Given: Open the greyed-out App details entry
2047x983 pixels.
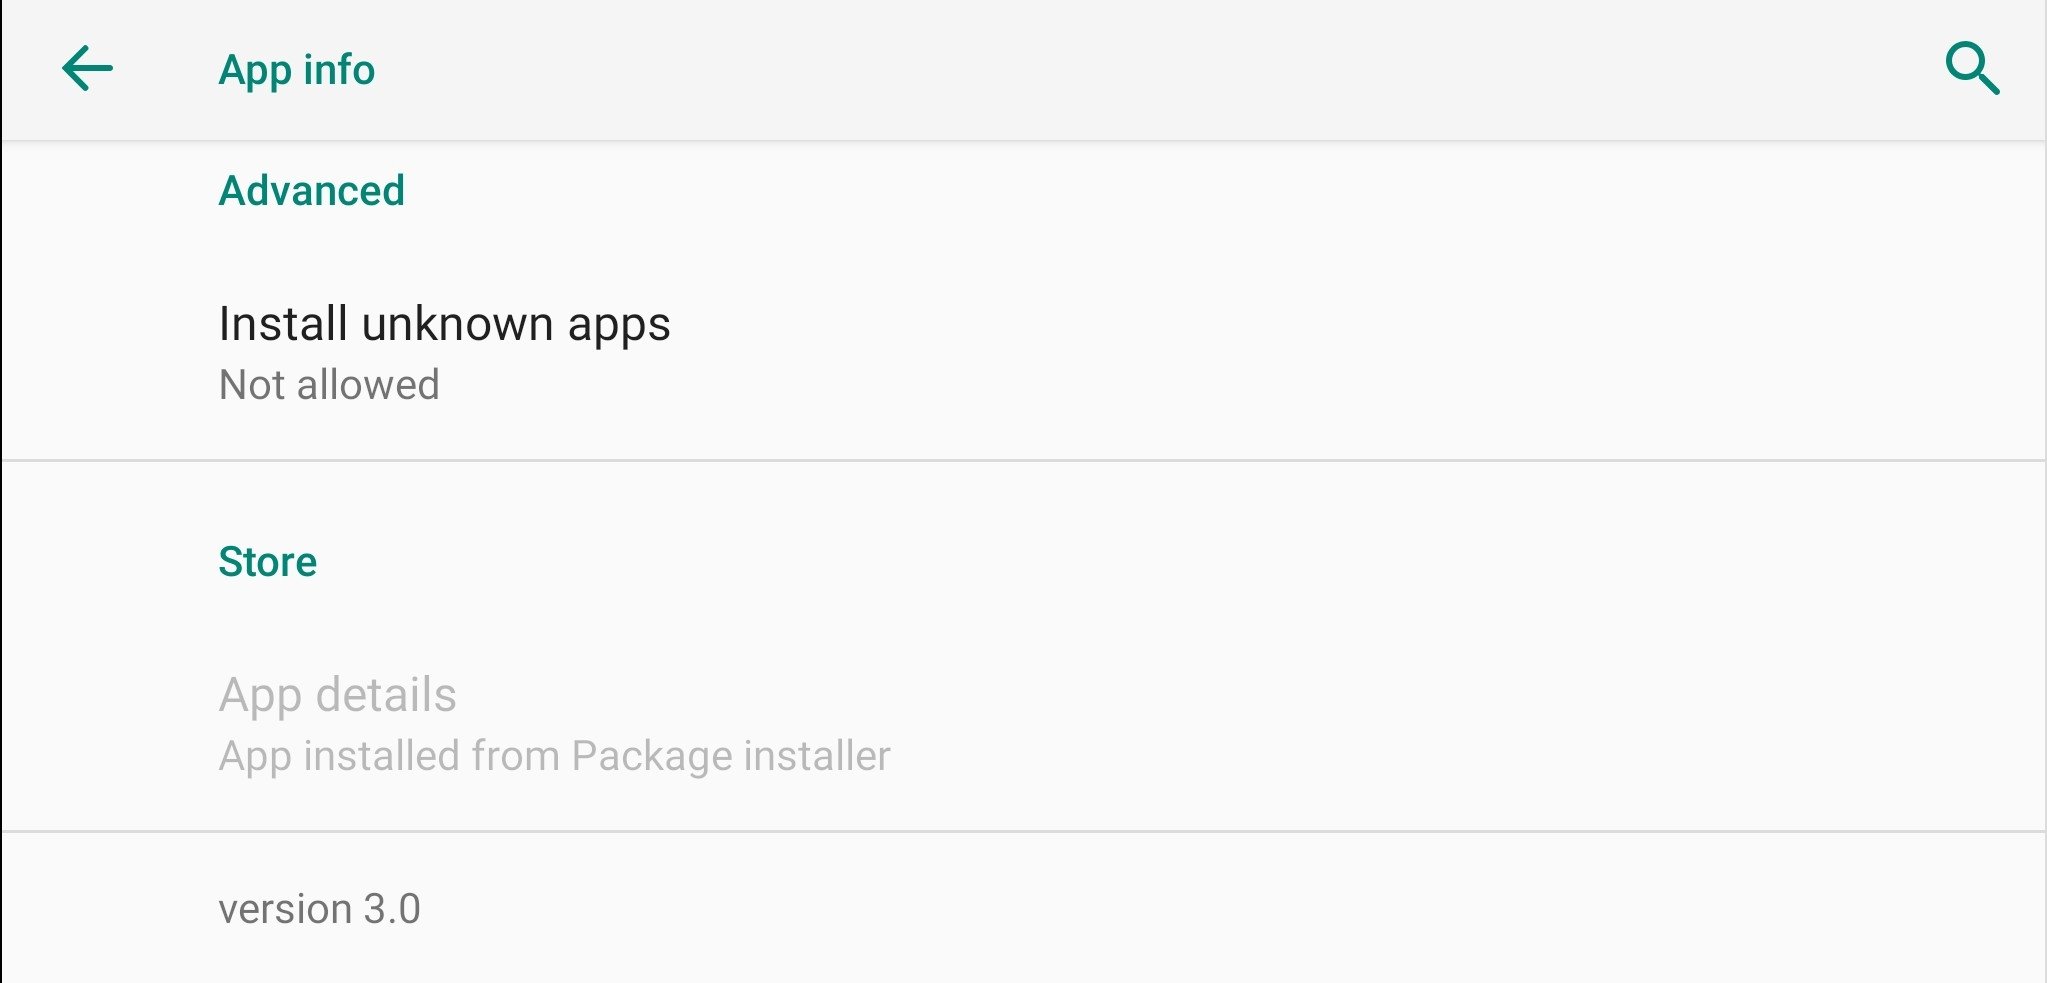Looking at the screenshot, I should point(1023,724).
